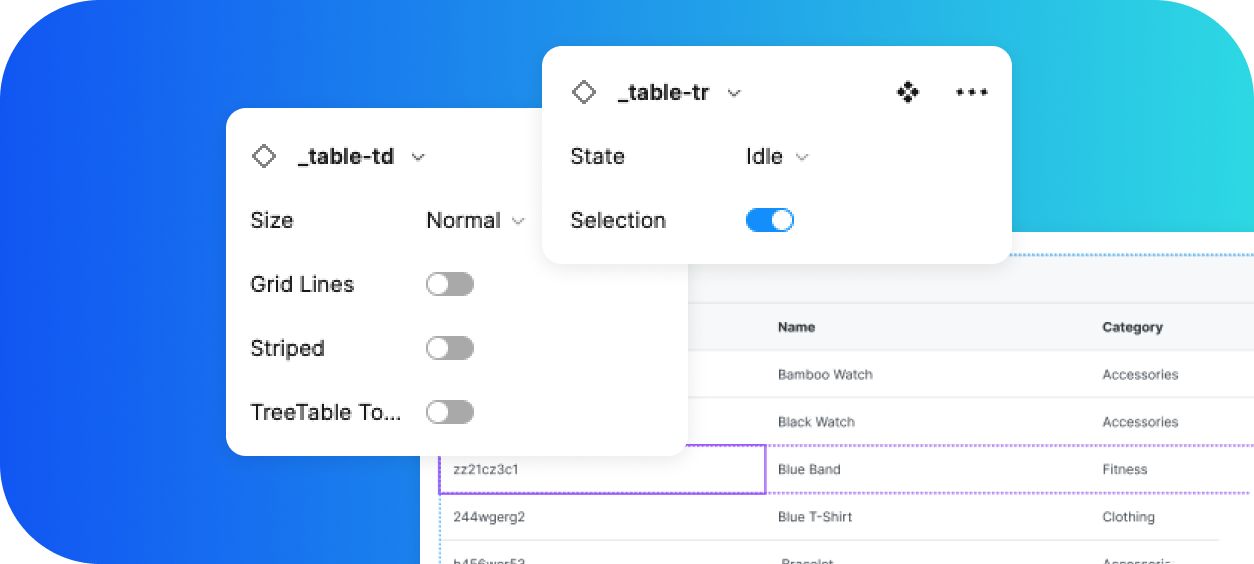
Task: Select the Blue T-Shirt cell
Action: tap(815, 517)
